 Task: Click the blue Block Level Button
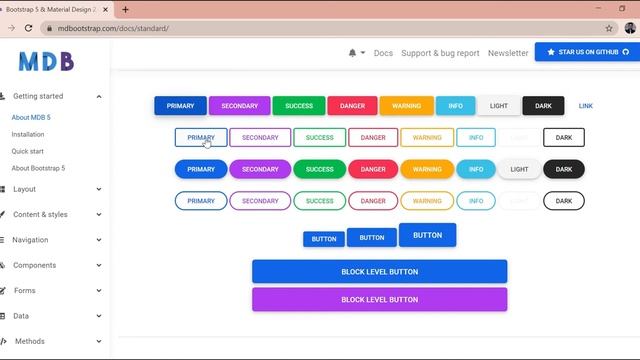pos(380,271)
